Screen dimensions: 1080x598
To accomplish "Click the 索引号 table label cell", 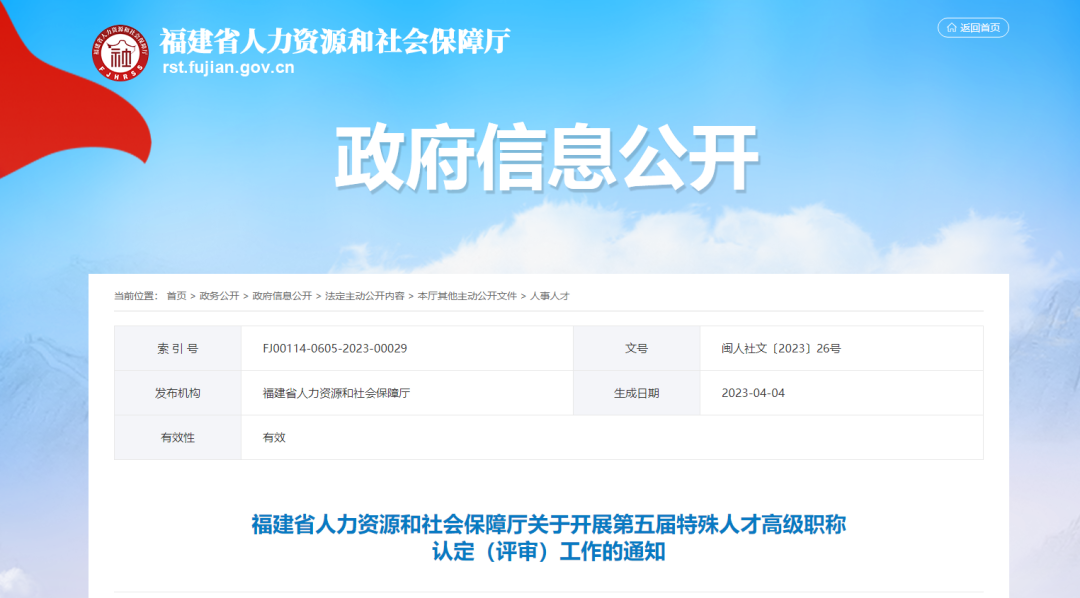I will (x=178, y=348).
